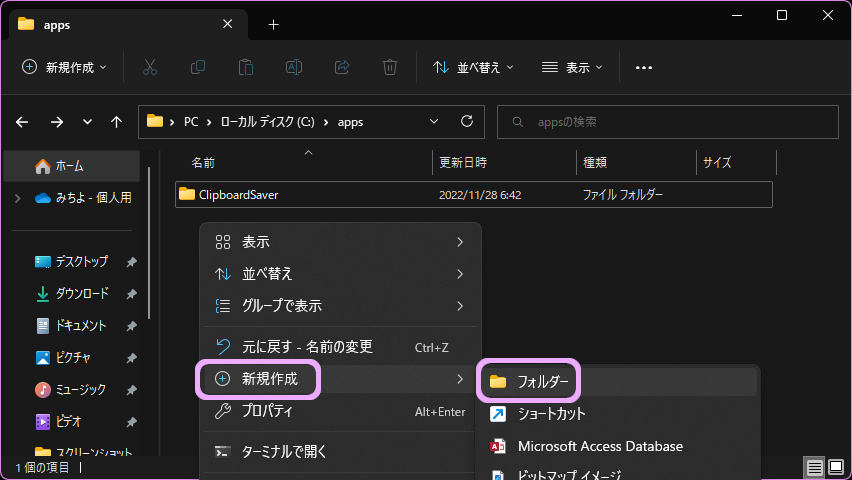Select the ClipboardSaver folder row
The image size is (852, 480).
point(474,195)
